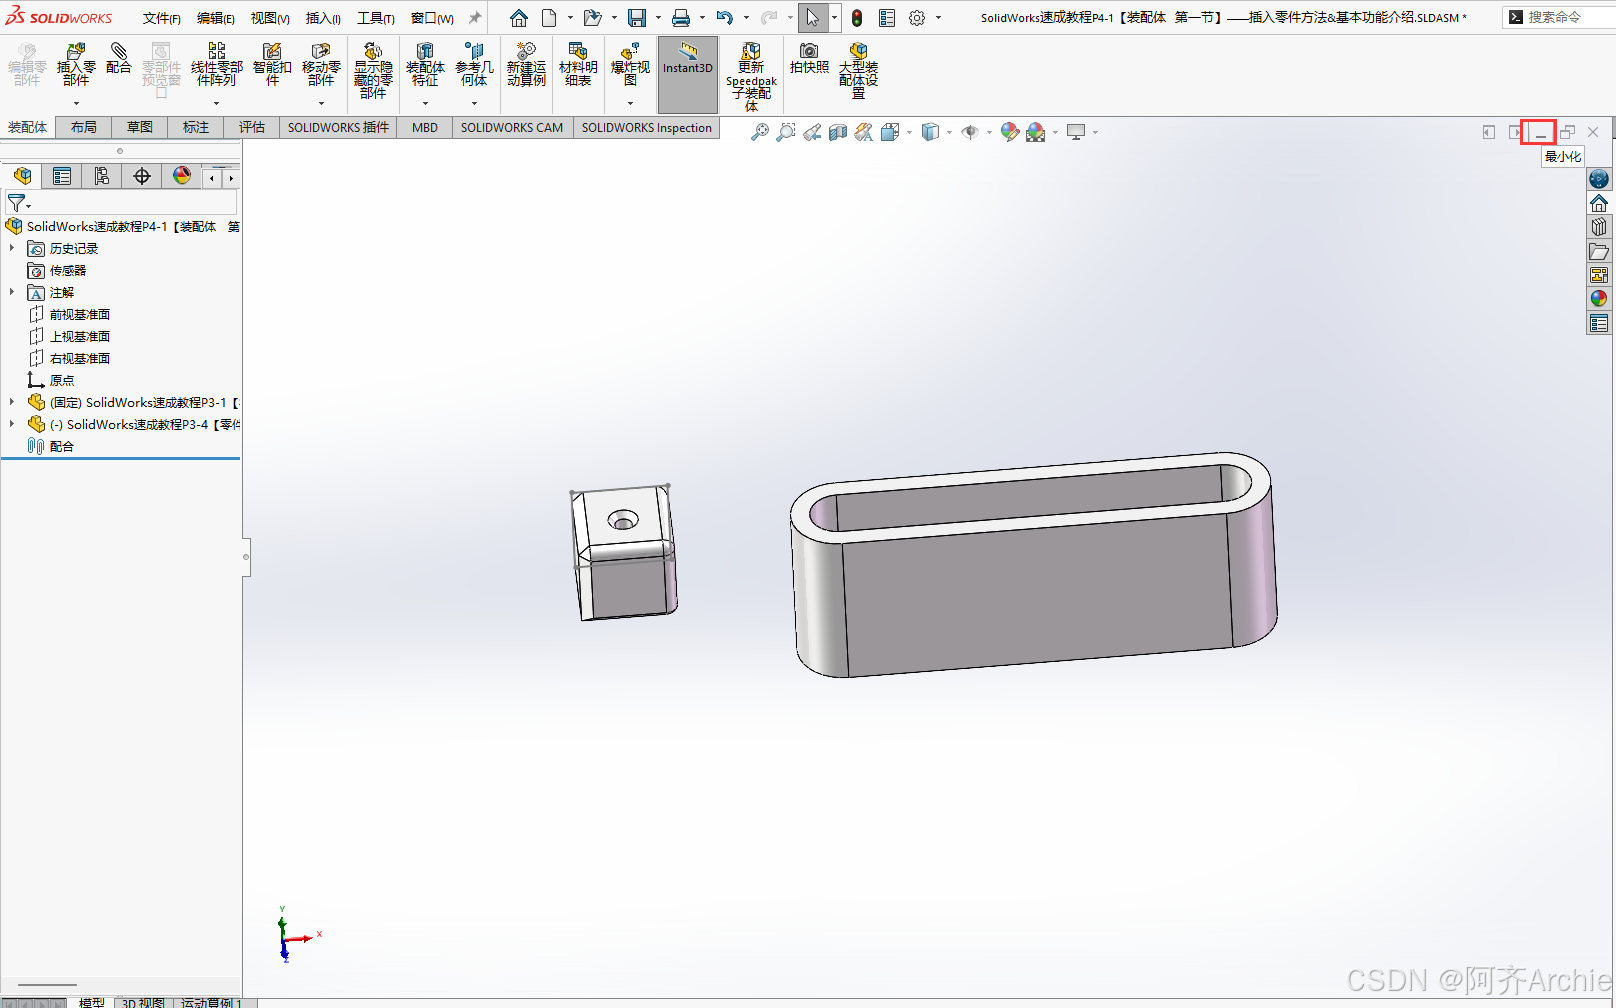
Task: Expand the 历史记录 tree node
Action: (12, 248)
